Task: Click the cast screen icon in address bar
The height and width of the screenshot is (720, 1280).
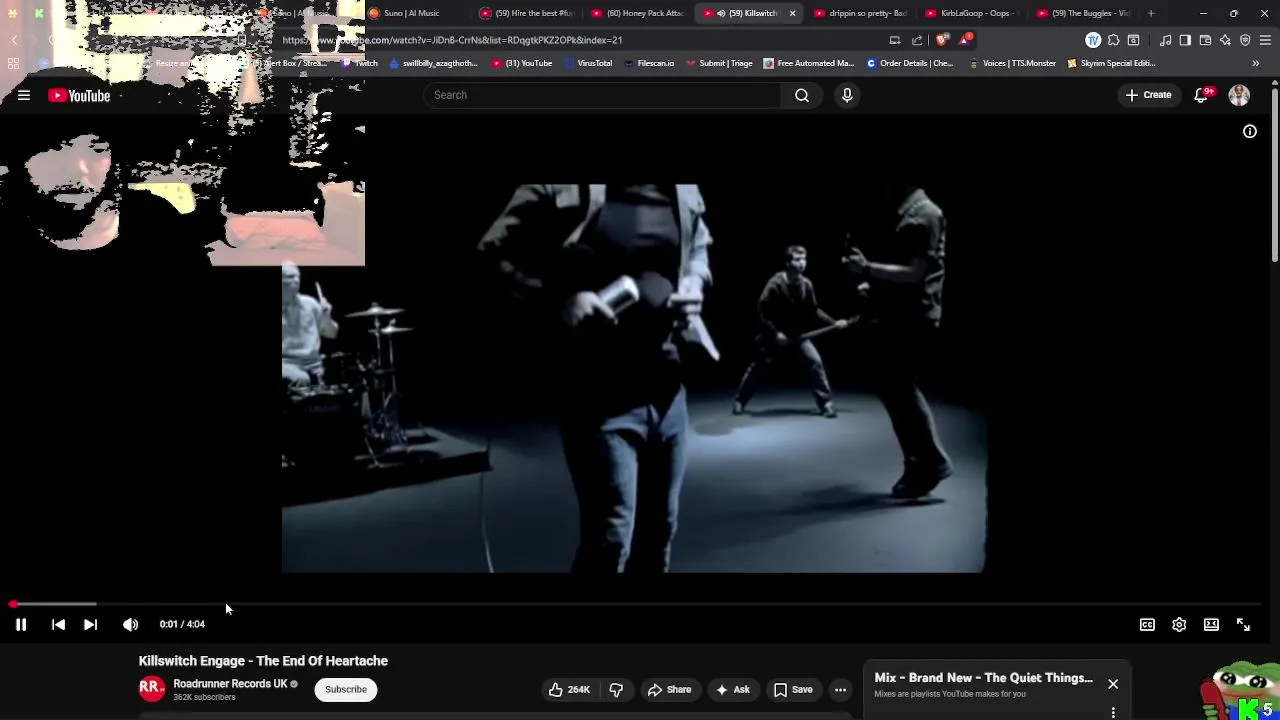Action: coord(895,40)
